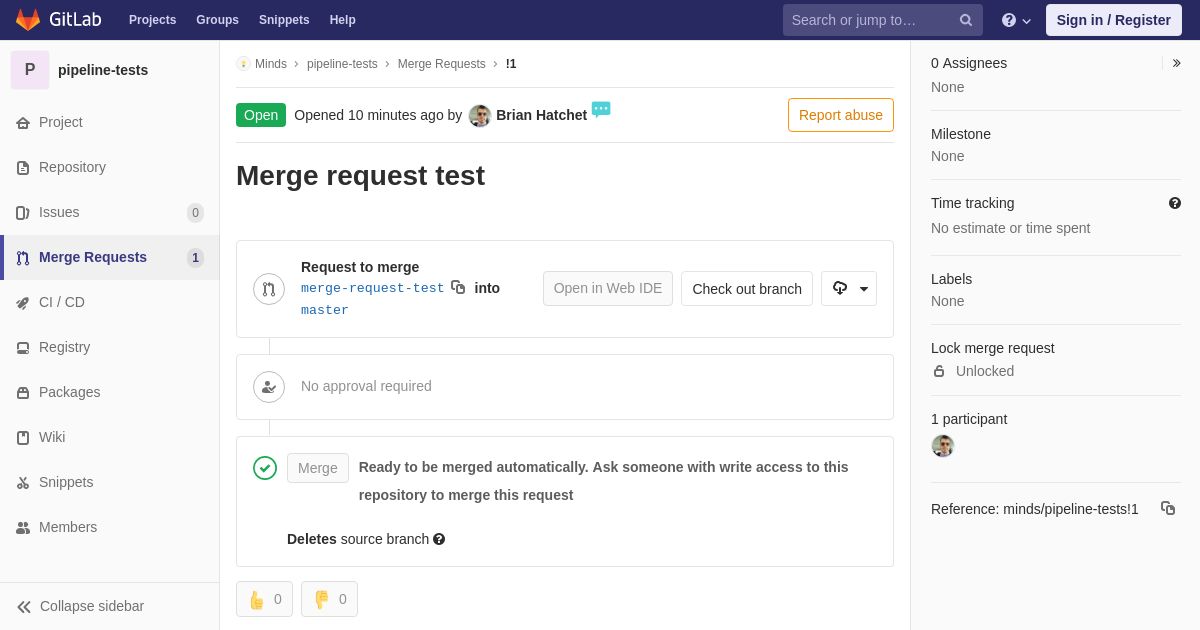Open Help from the top navigation
Image resolution: width=1200 pixels, height=630 pixels.
click(x=343, y=20)
